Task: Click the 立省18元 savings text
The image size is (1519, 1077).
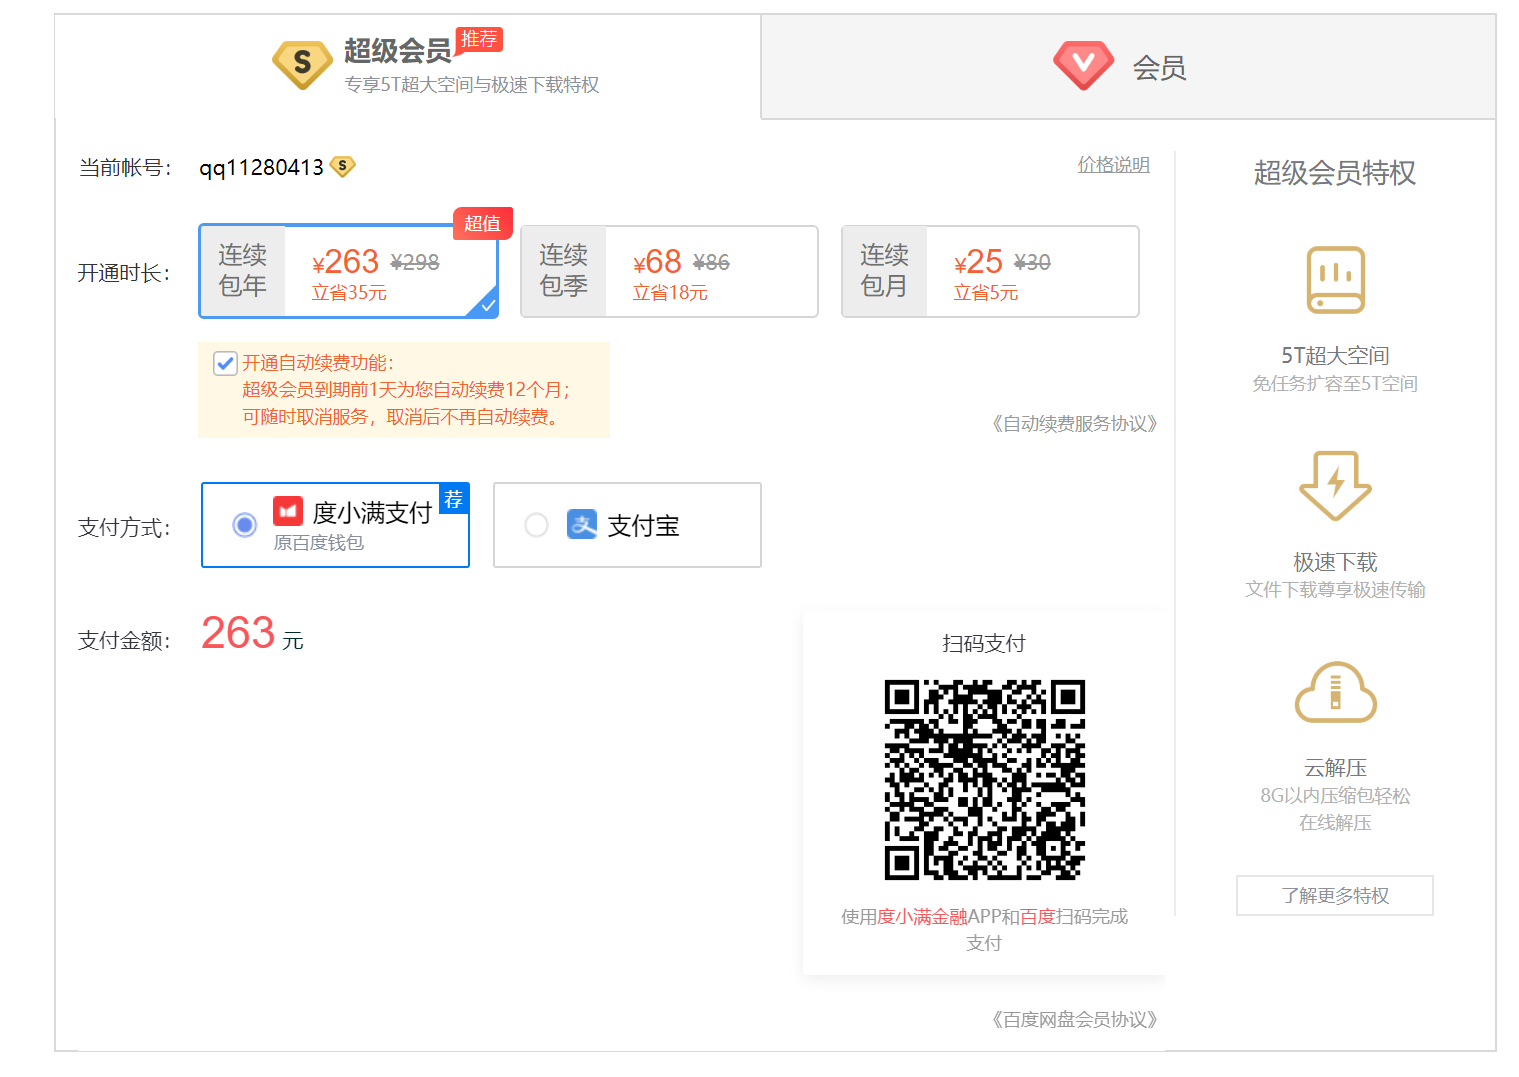Action: click(x=670, y=292)
